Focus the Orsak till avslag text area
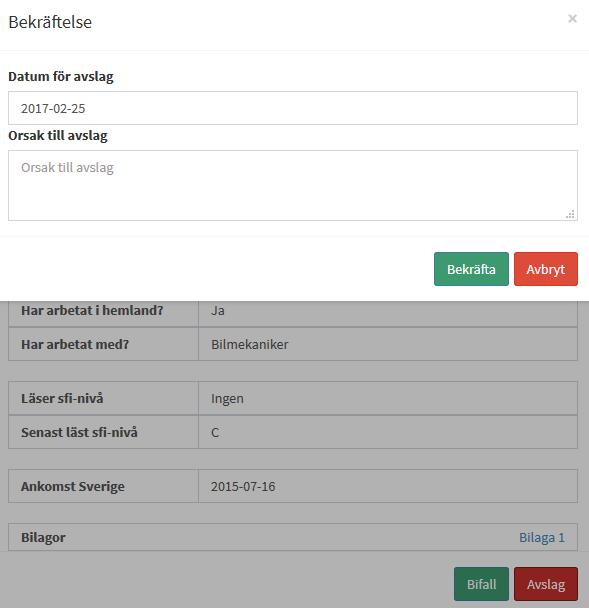Screen dimensions: 589x608 click(x=293, y=186)
